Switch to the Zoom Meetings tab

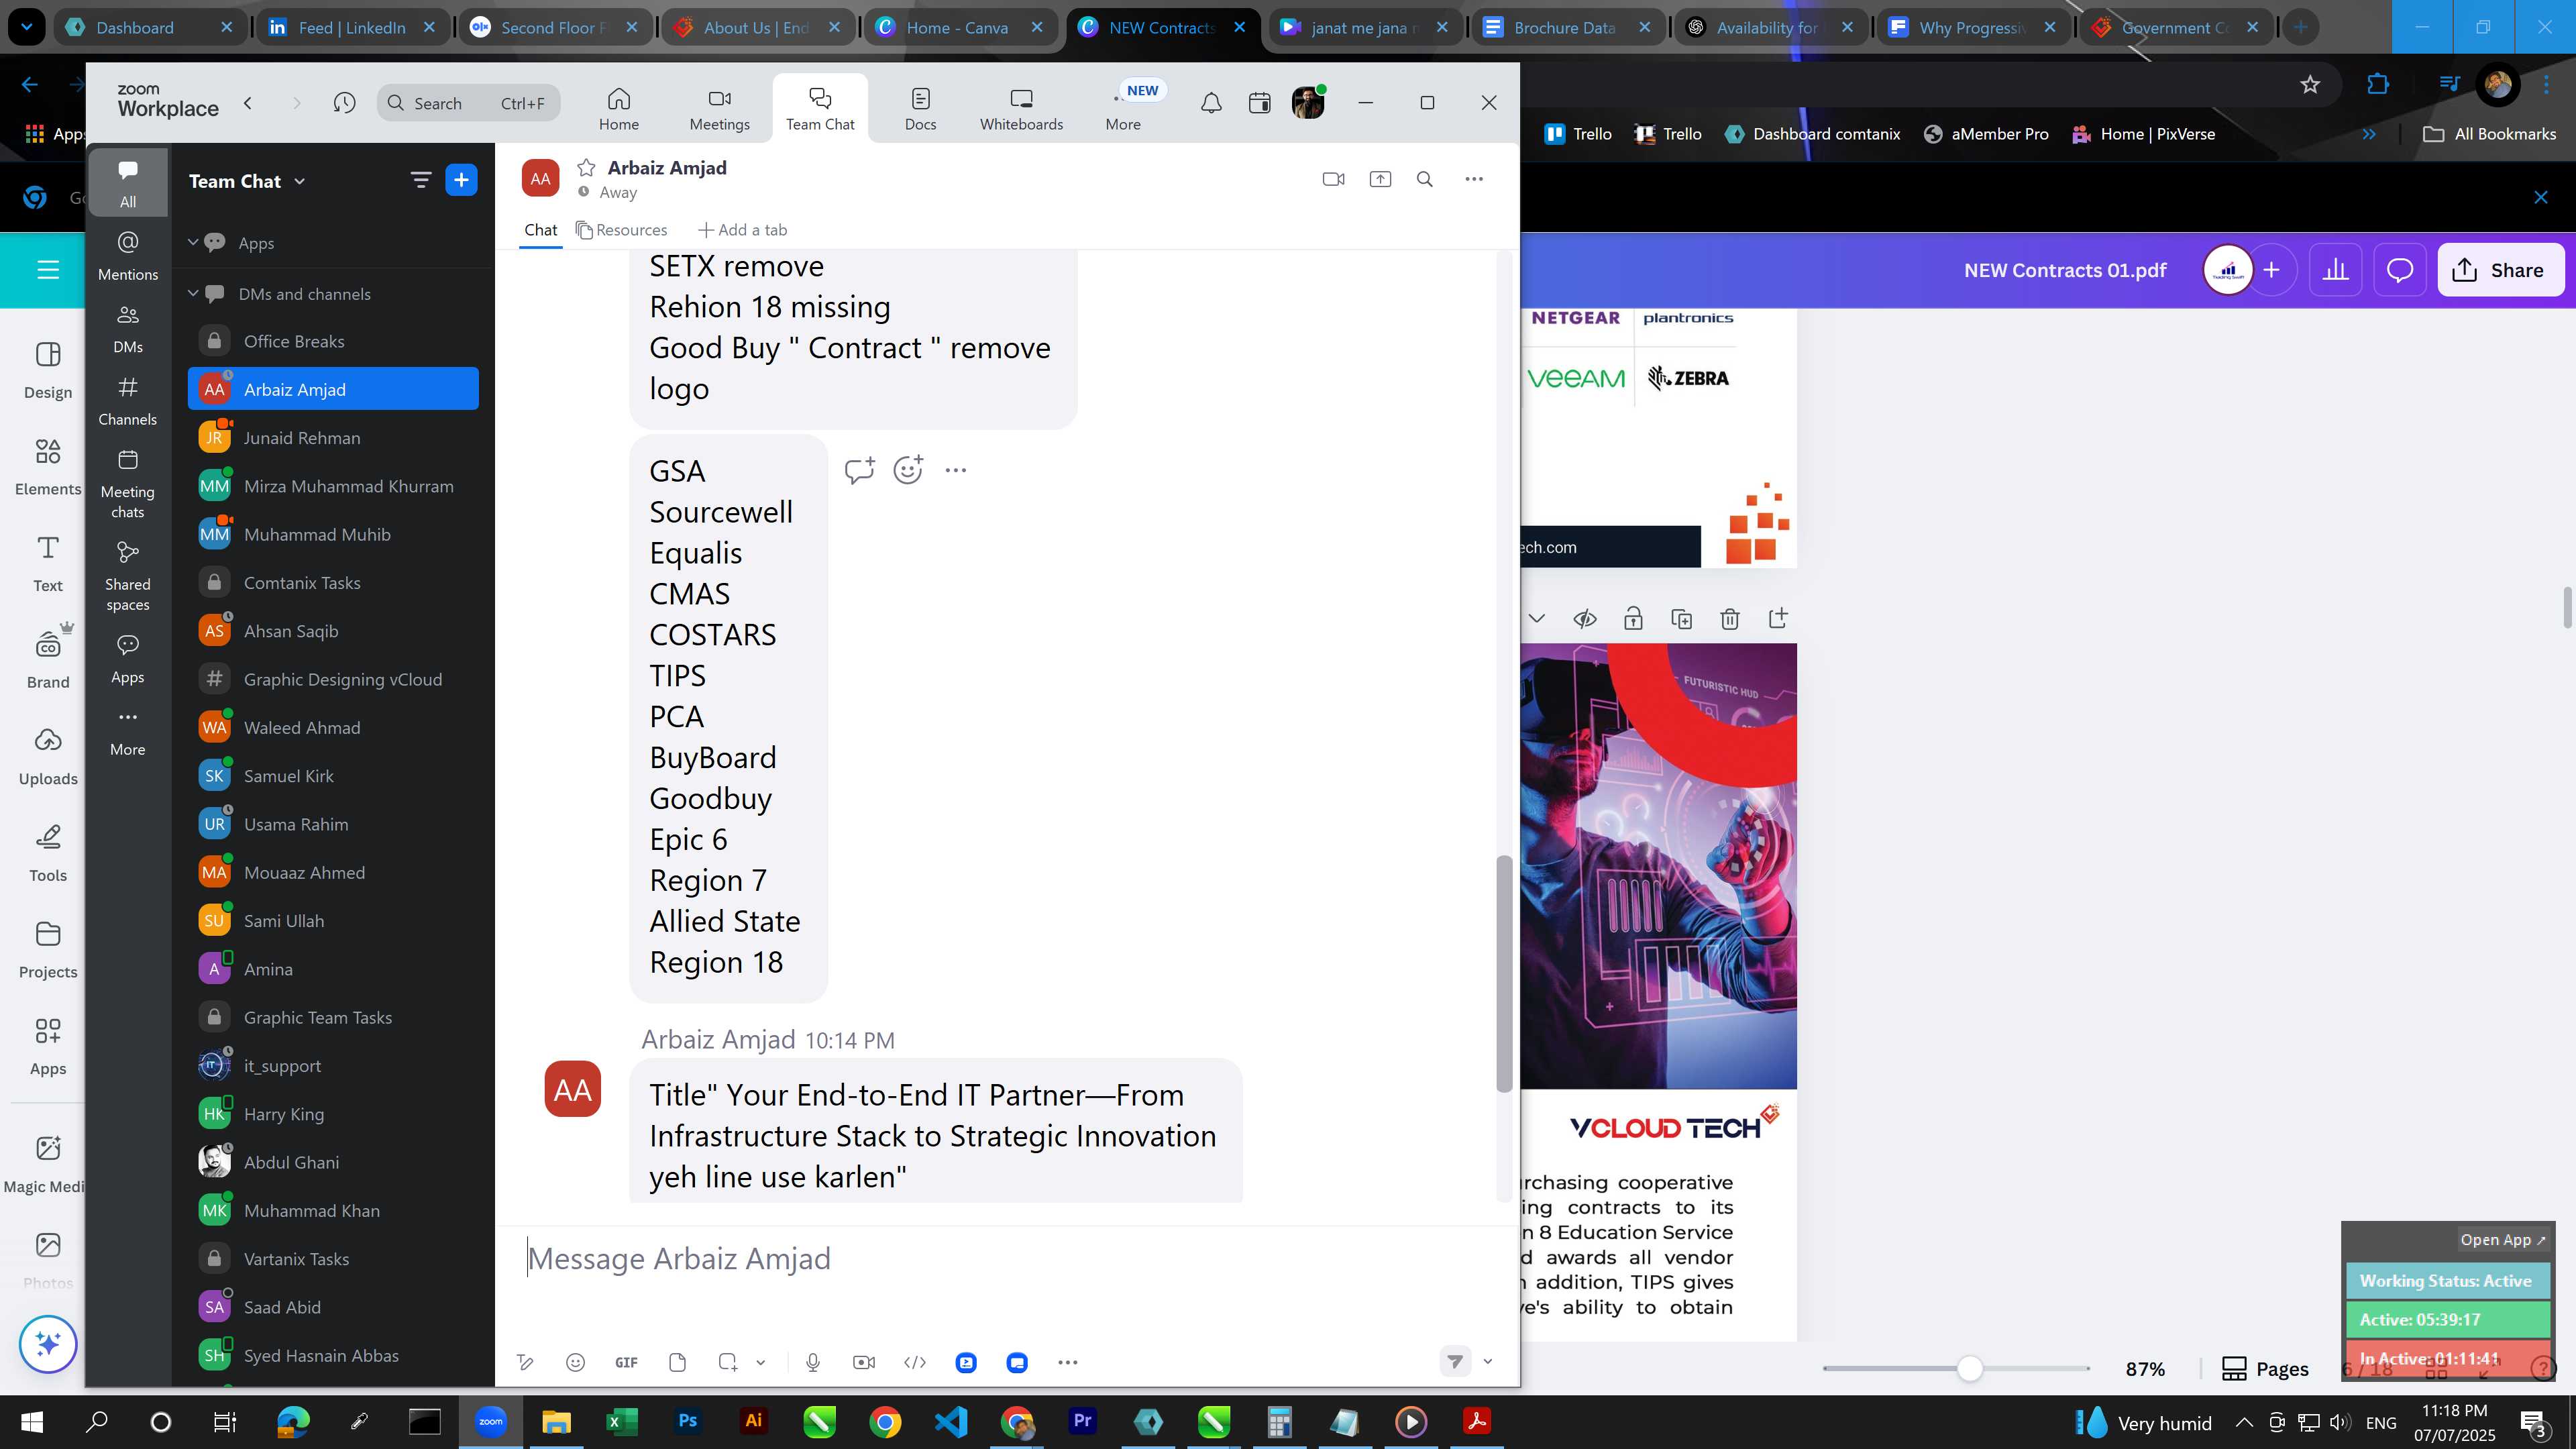719,109
